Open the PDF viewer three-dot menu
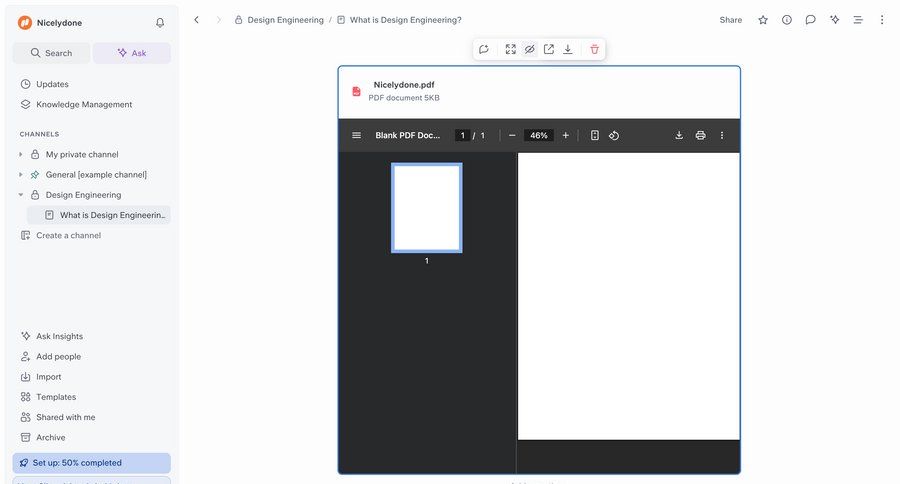 722,135
